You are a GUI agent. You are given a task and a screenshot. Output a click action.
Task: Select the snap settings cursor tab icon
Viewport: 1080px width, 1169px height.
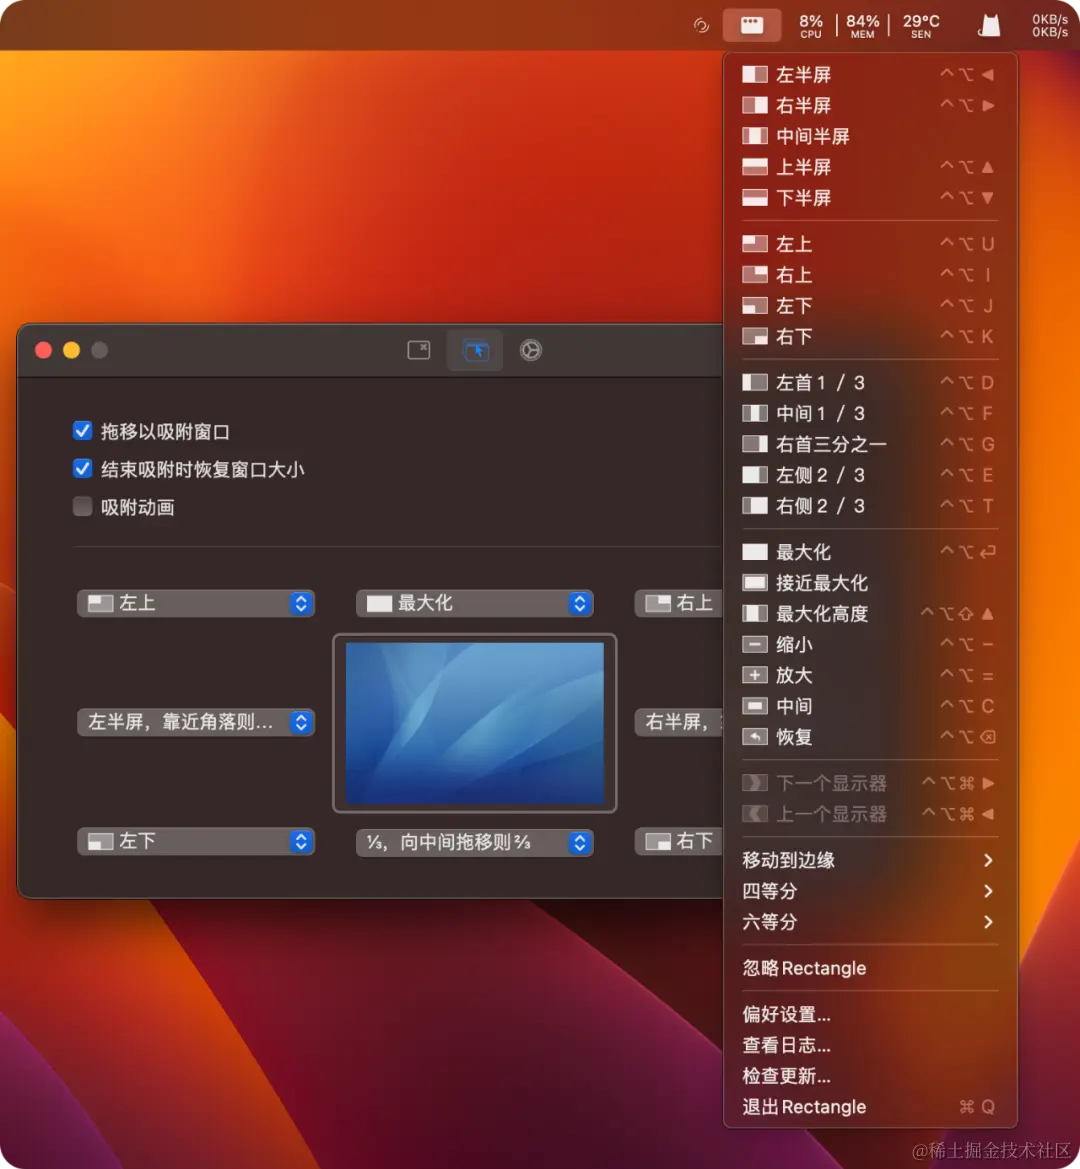click(474, 350)
